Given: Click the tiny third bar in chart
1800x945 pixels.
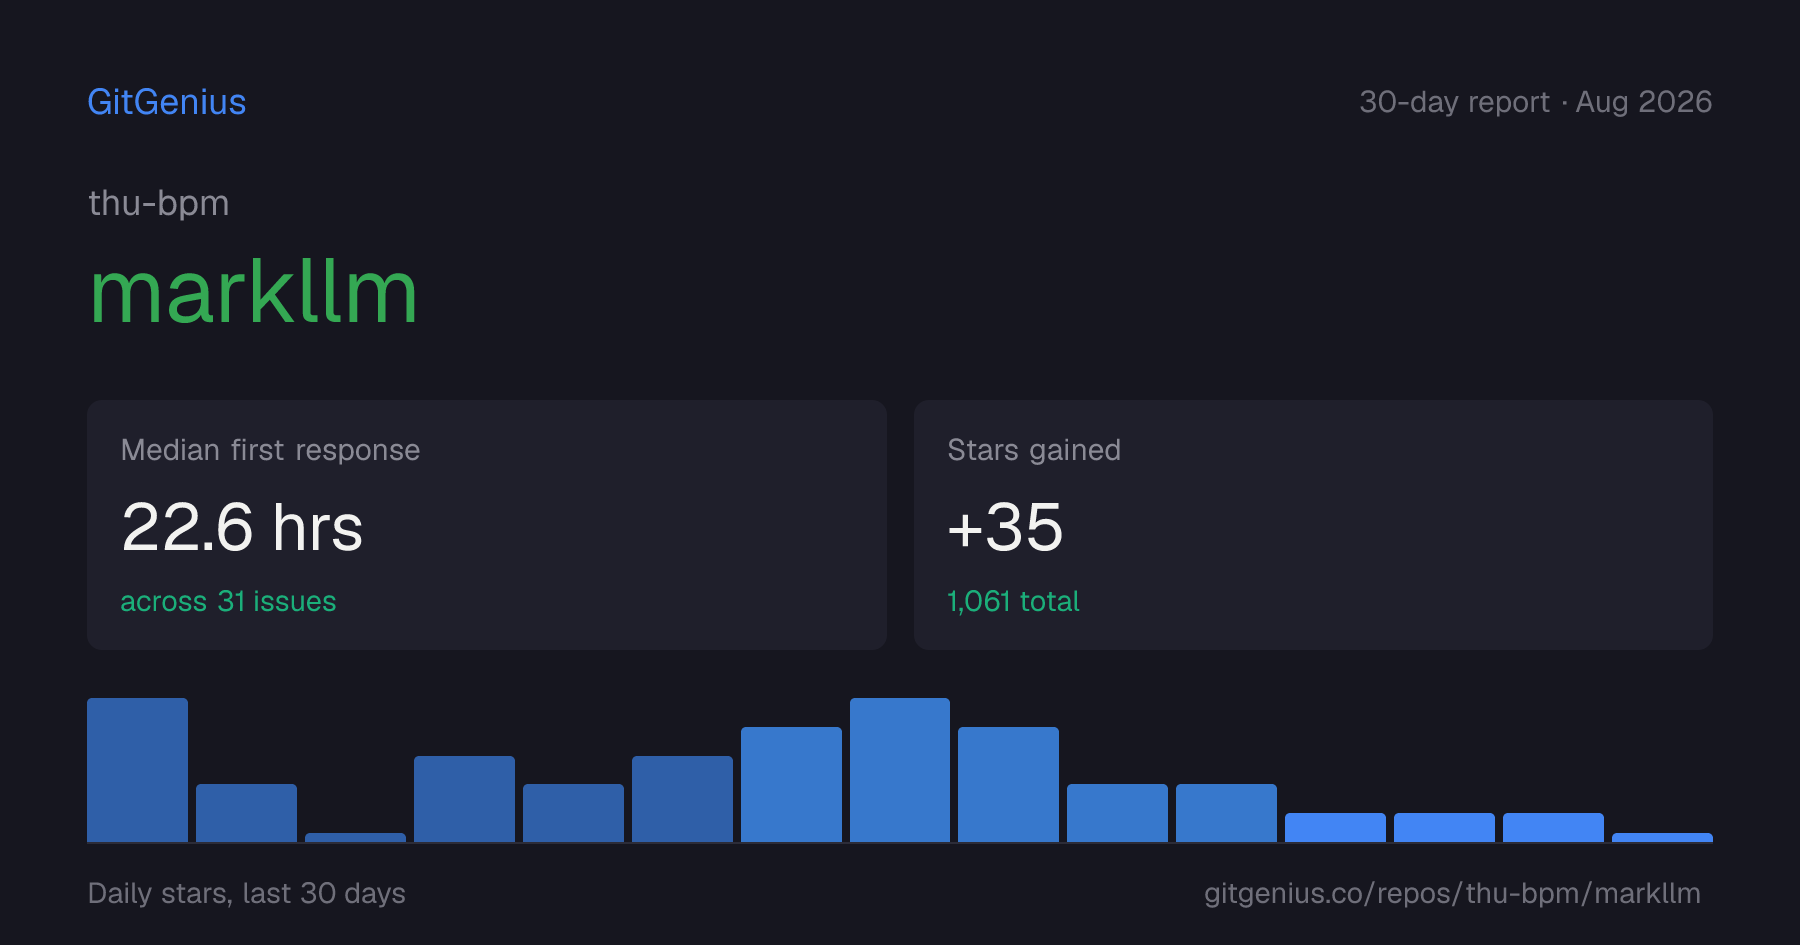Looking at the screenshot, I should tap(355, 837).
